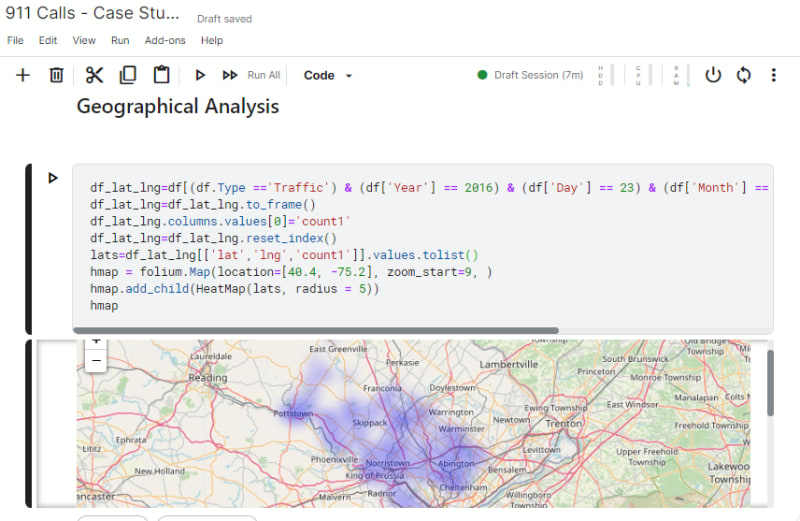Click Warminster on the map
The height and width of the screenshot is (521, 800).
tap(461, 429)
